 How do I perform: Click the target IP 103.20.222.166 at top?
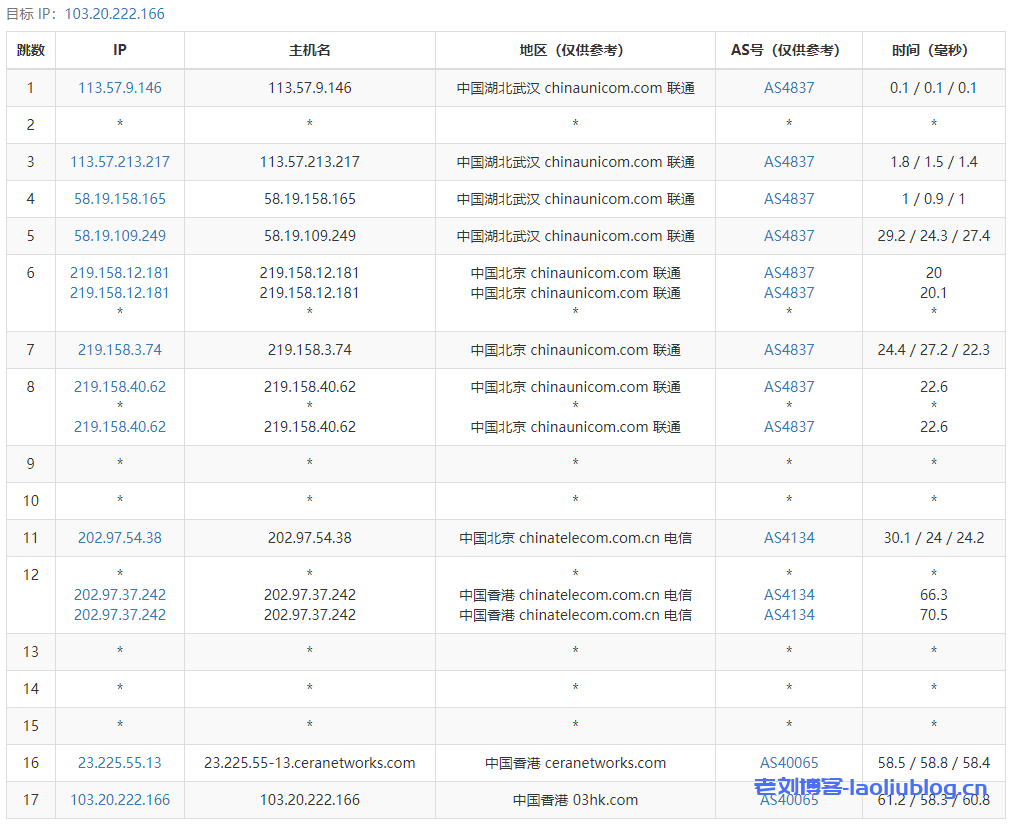[x=115, y=14]
